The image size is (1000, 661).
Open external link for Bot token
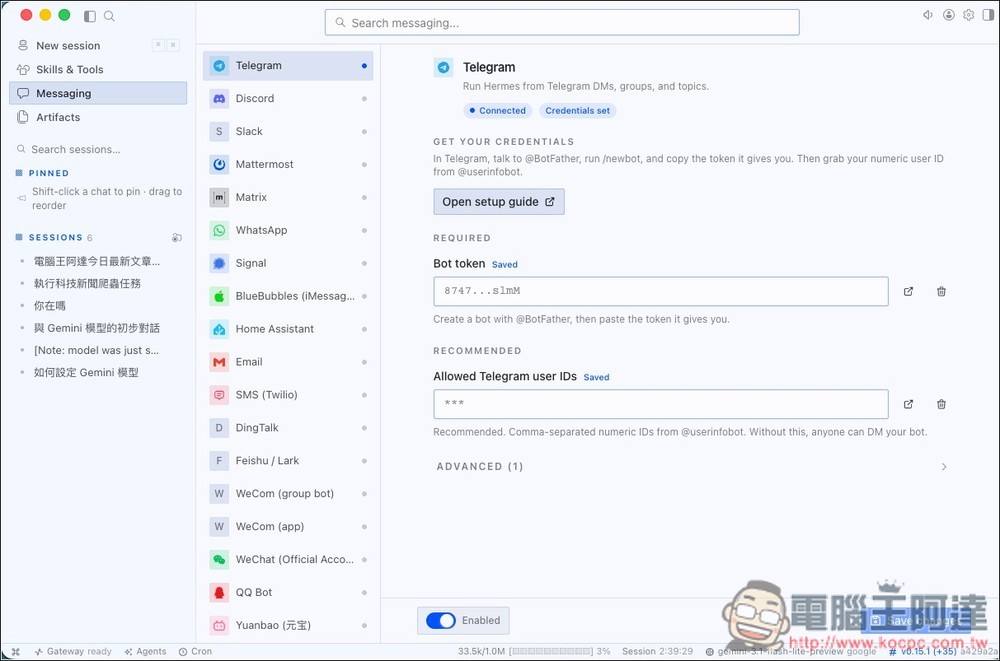pyautogui.click(x=908, y=292)
